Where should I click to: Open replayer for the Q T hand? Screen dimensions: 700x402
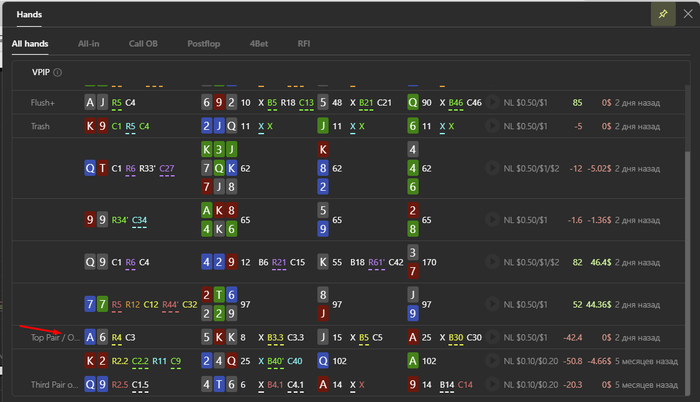pyautogui.click(x=492, y=168)
